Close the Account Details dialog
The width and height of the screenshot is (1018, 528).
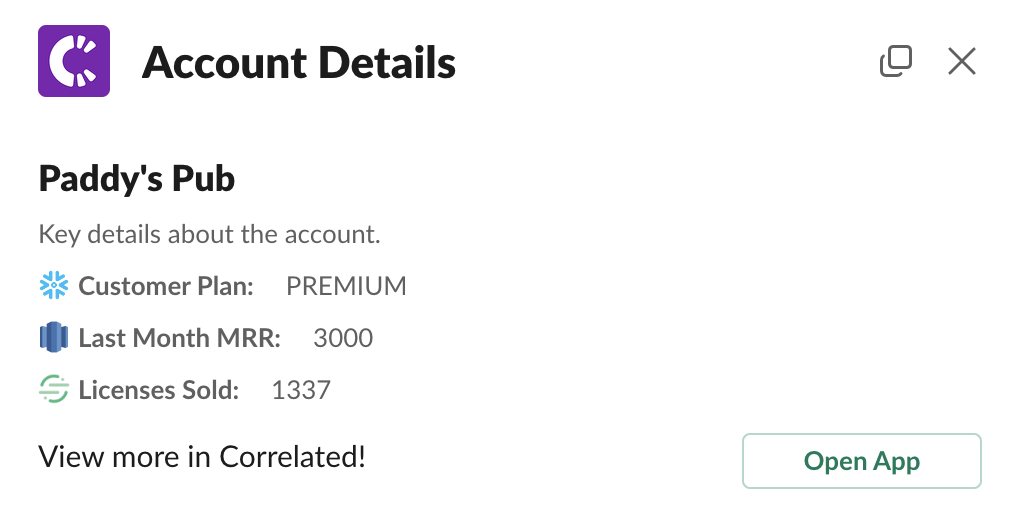point(962,61)
